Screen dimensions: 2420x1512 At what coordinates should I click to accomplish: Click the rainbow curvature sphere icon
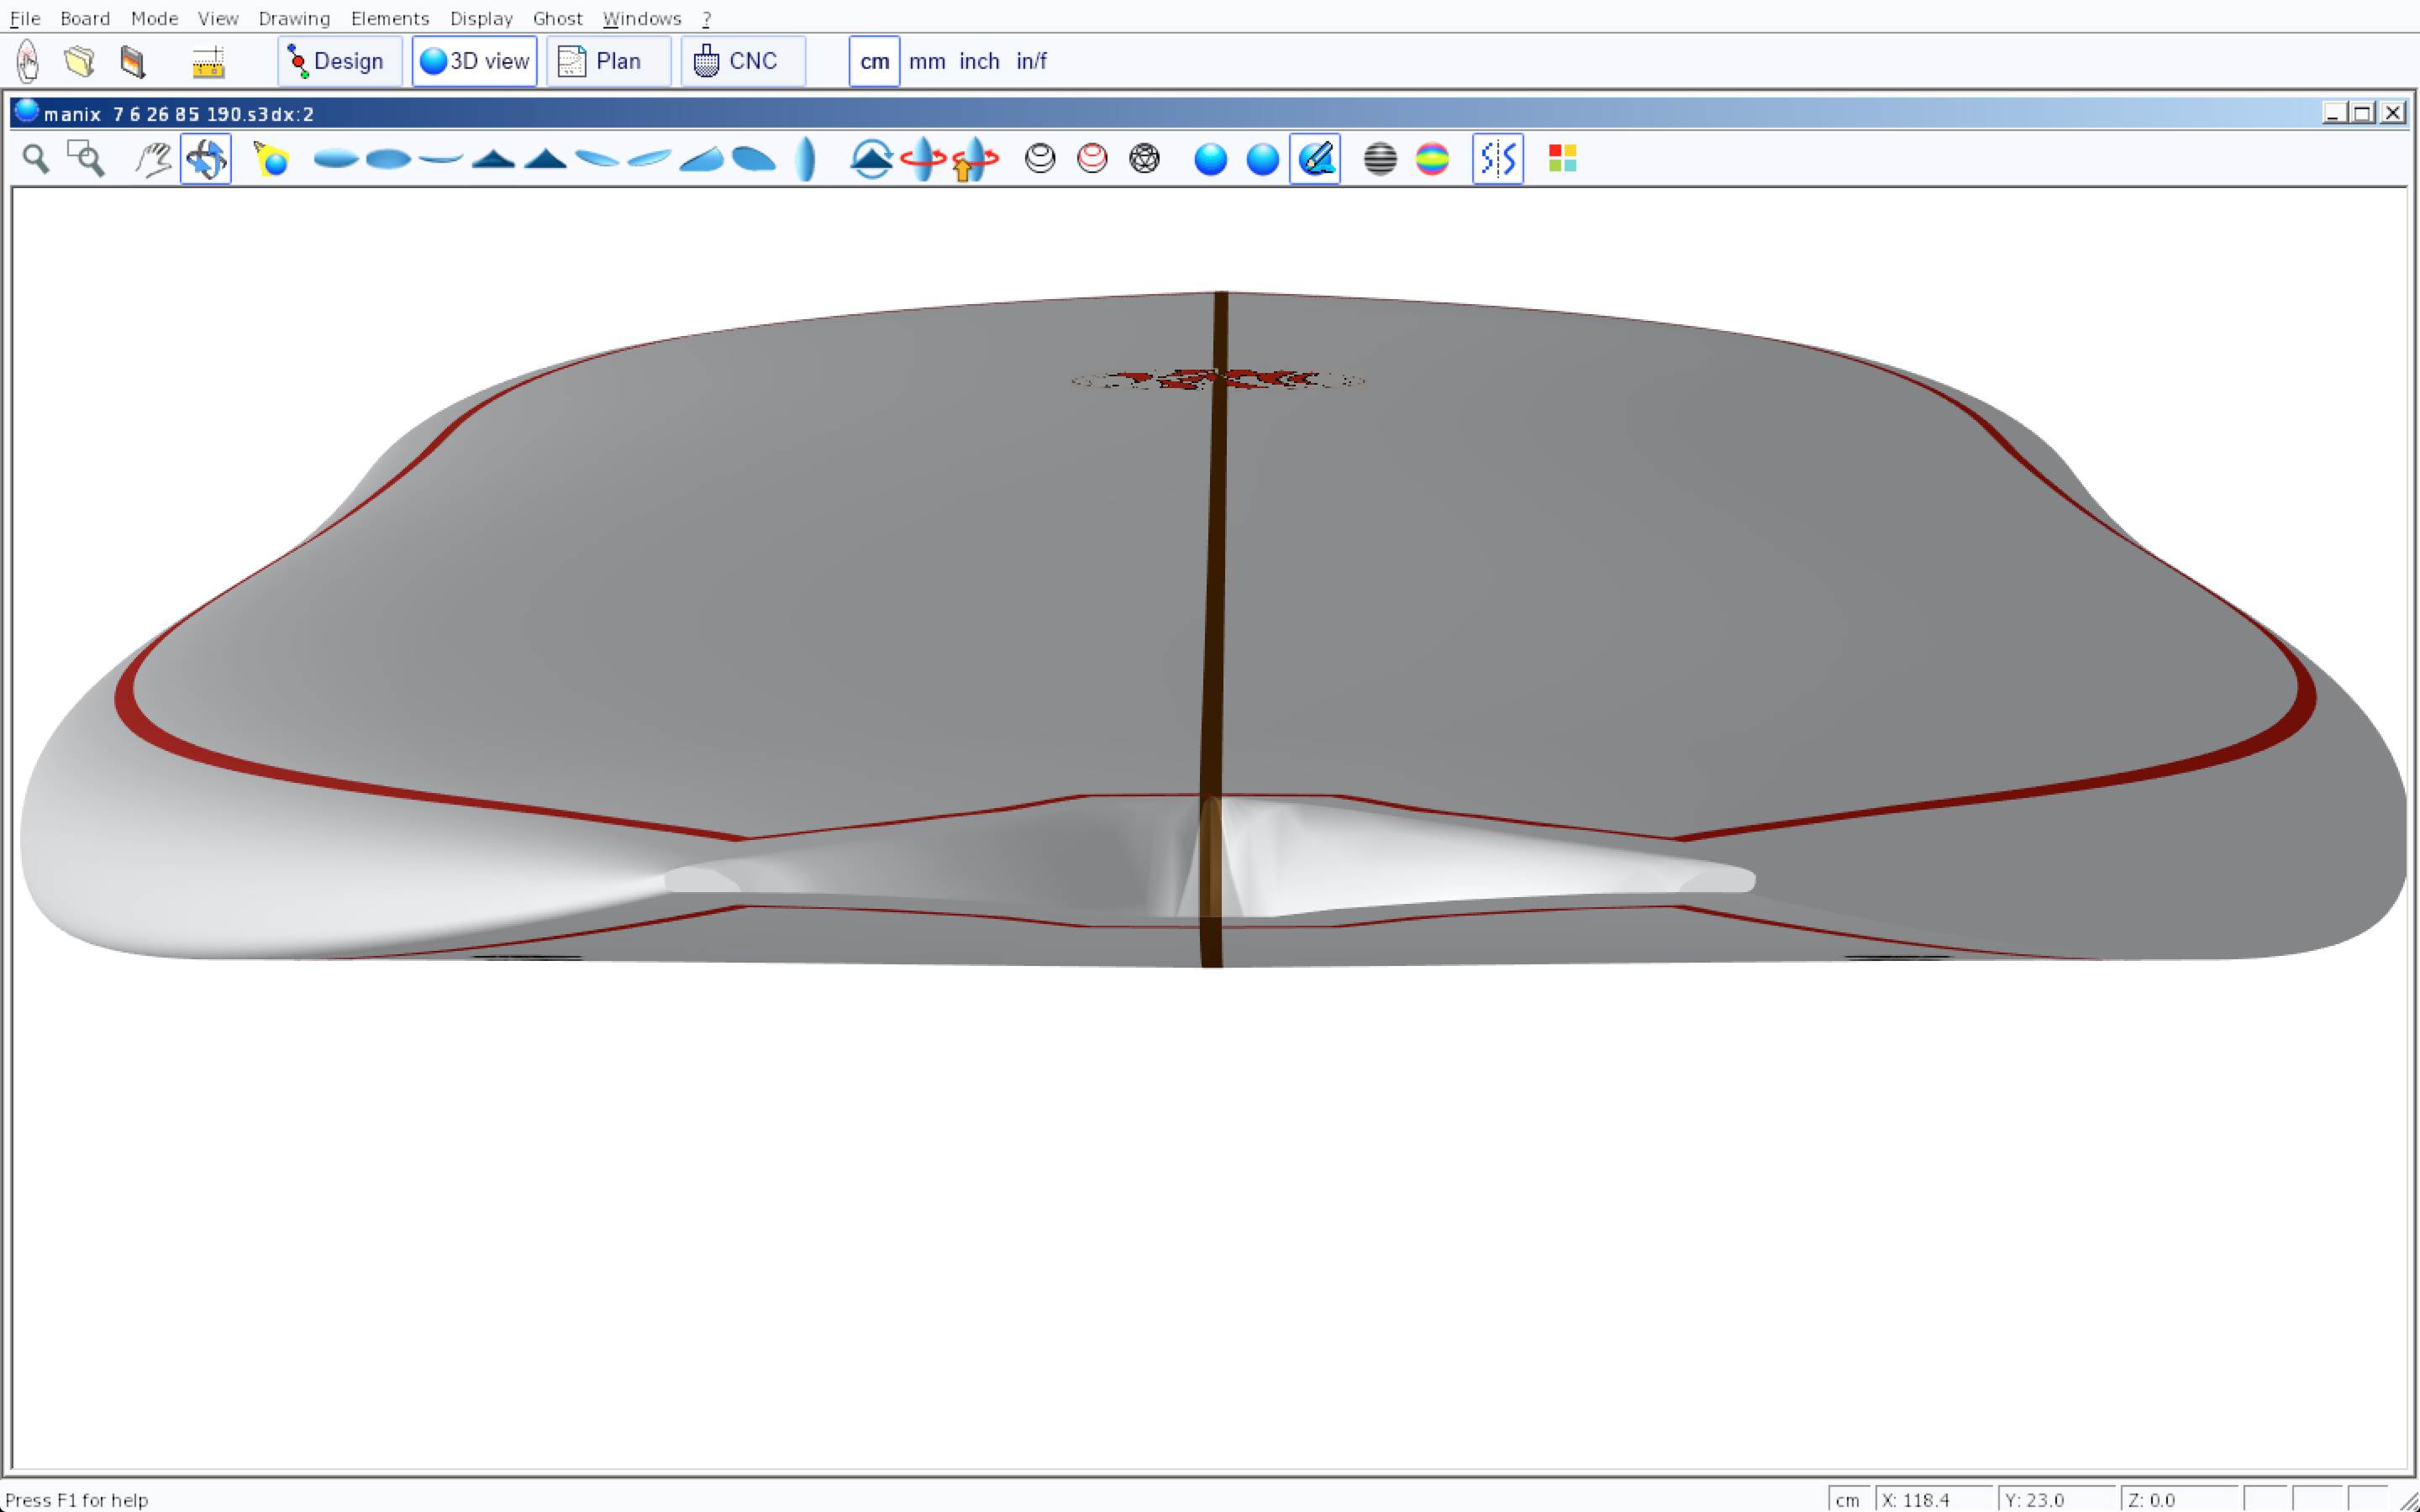point(1432,159)
